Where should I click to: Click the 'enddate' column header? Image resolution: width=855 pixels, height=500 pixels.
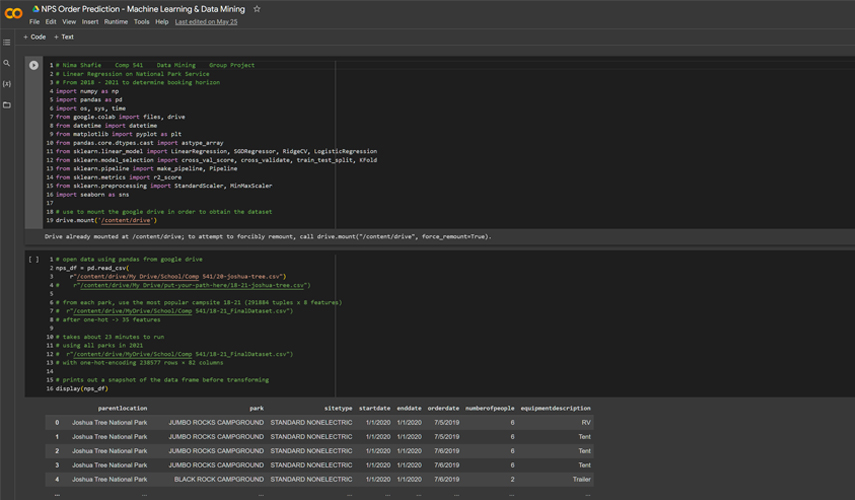[409, 408]
